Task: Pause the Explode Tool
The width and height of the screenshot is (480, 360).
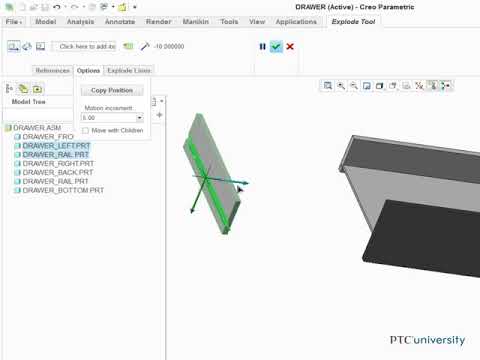Action: [x=262, y=47]
